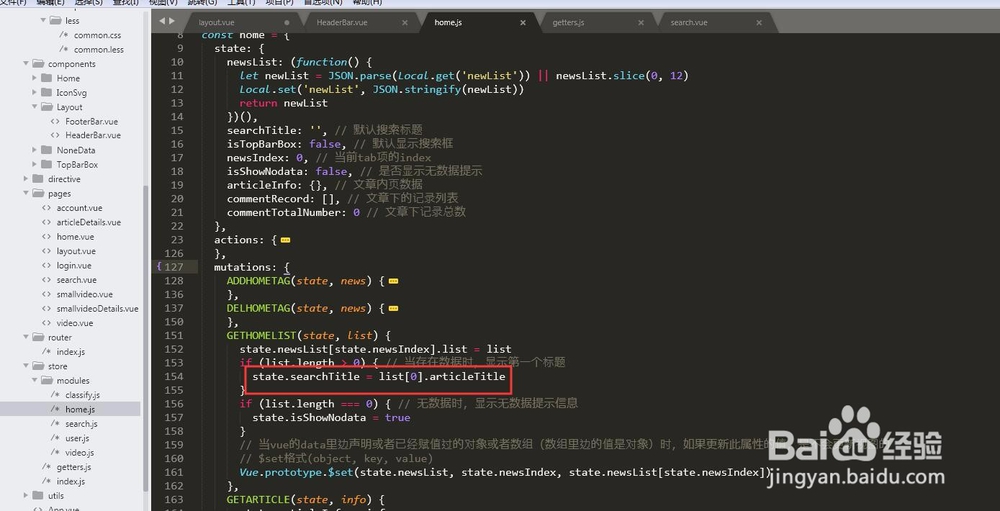The width and height of the screenshot is (1000, 511).
Task: Unfold the ADDHOMETAG folded code marker
Action: pos(393,281)
